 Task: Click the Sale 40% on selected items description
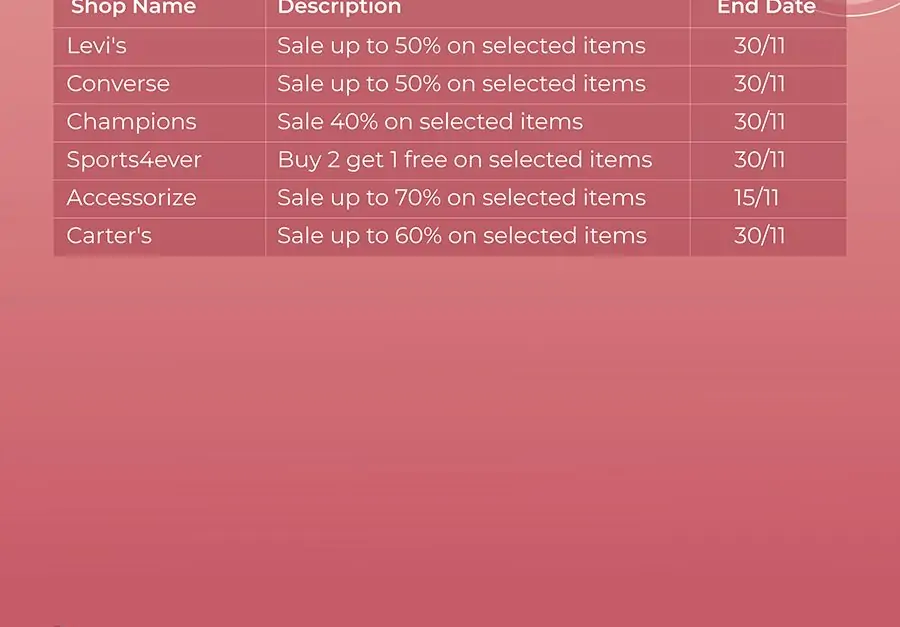tap(430, 122)
